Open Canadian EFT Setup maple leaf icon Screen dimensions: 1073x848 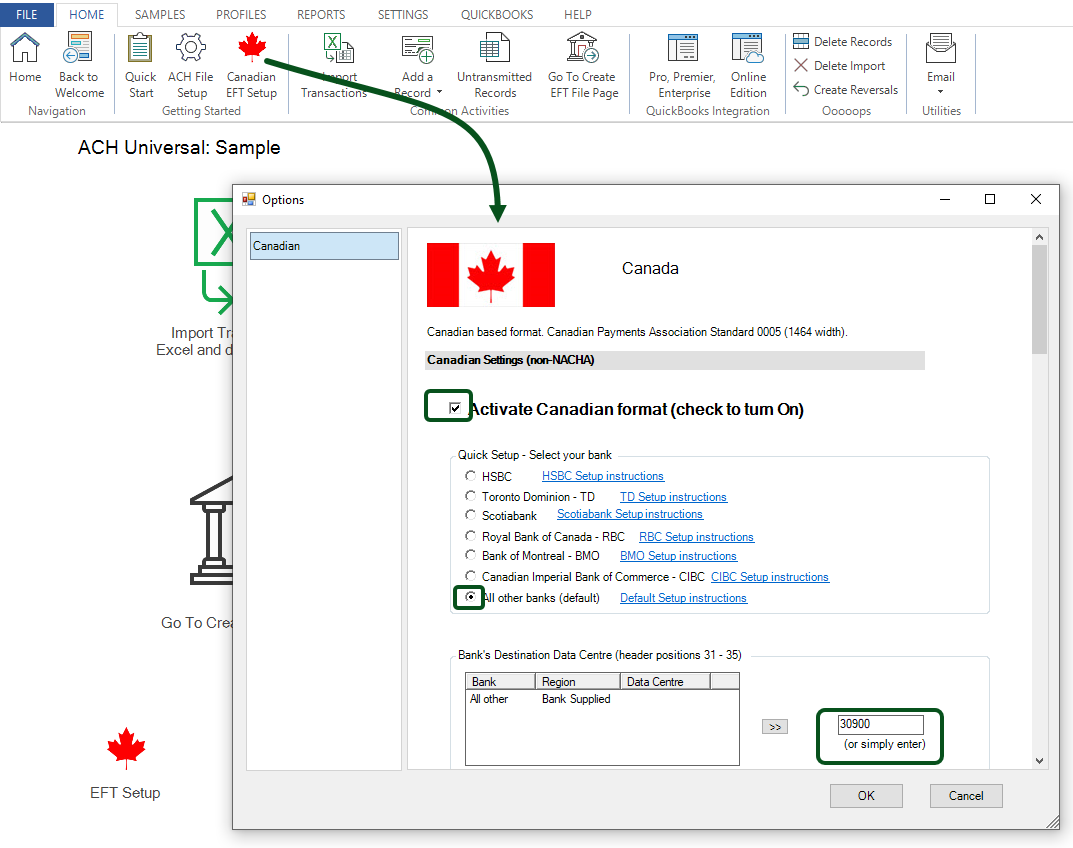click(x=251, y=47)
